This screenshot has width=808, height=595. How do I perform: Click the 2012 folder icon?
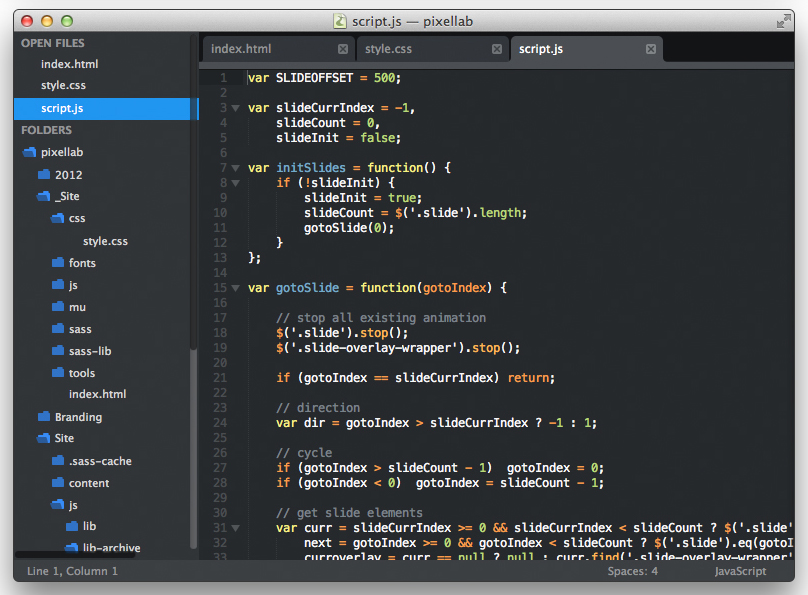(43, 174)
